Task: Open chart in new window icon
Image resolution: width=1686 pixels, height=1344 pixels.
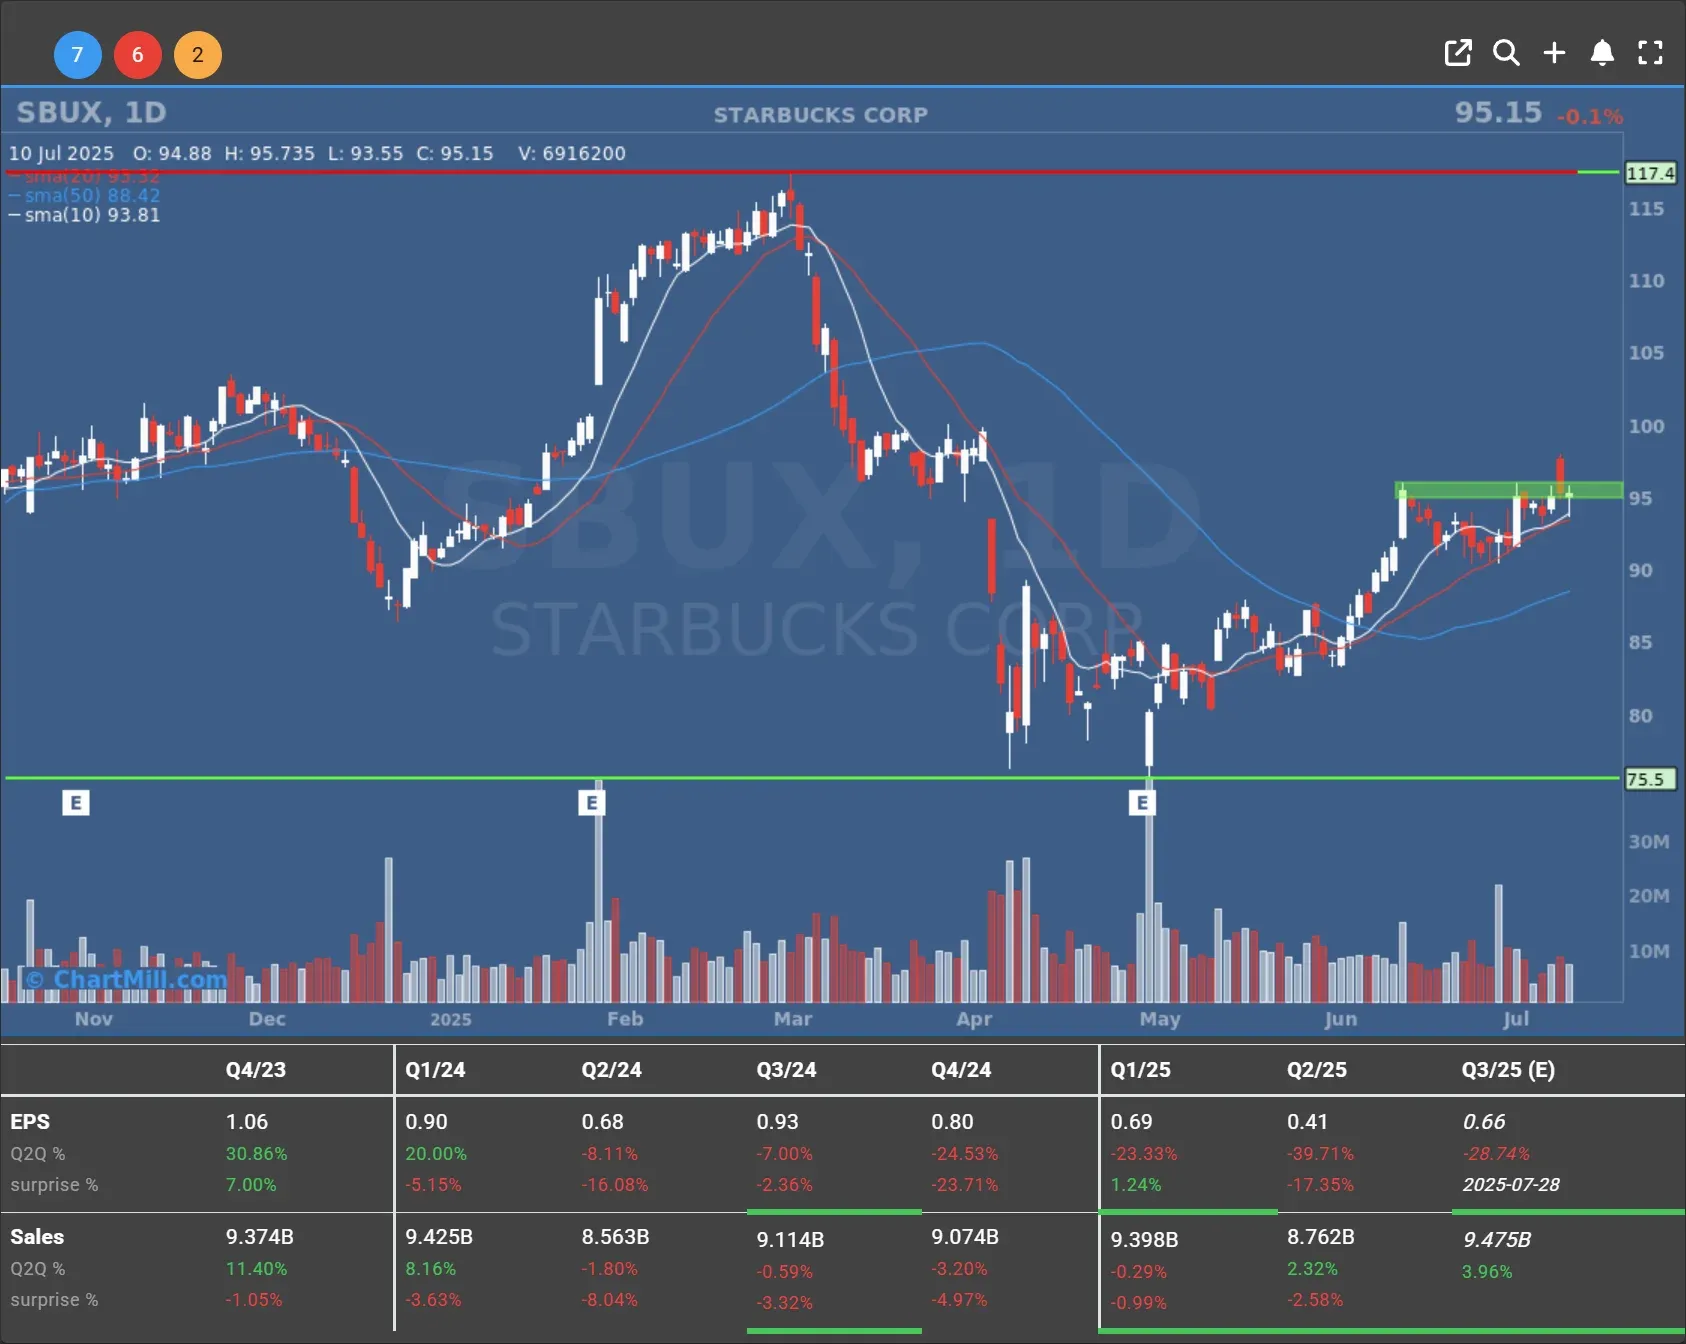Action: pyautogui.click(x=1458, y=53)
